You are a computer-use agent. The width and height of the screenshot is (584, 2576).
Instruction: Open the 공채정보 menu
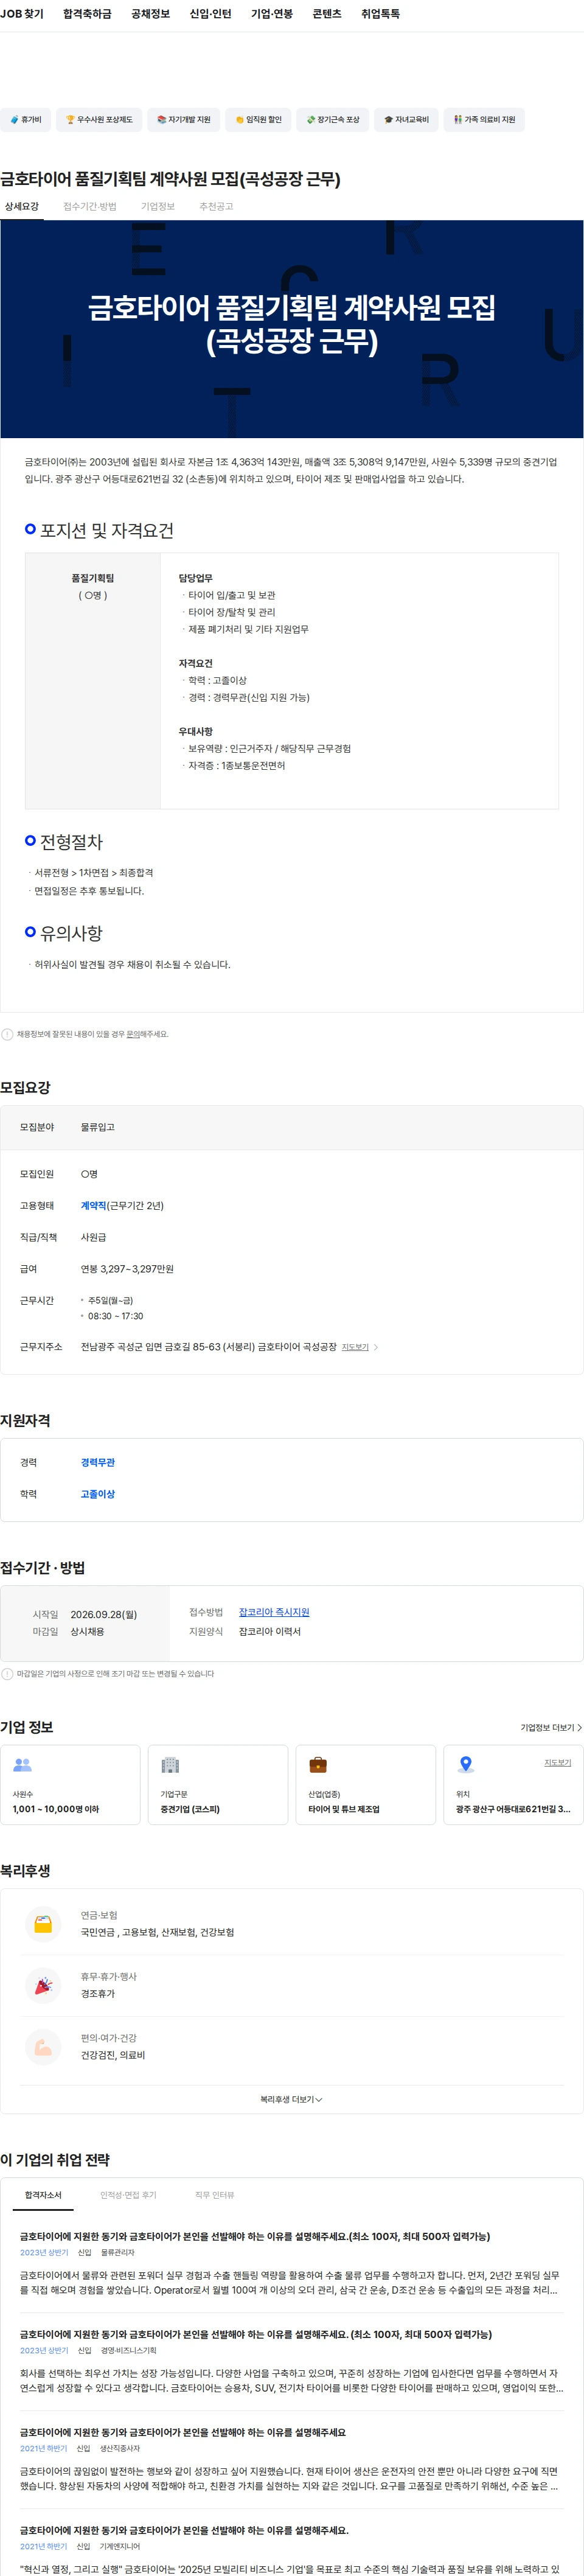150,14
